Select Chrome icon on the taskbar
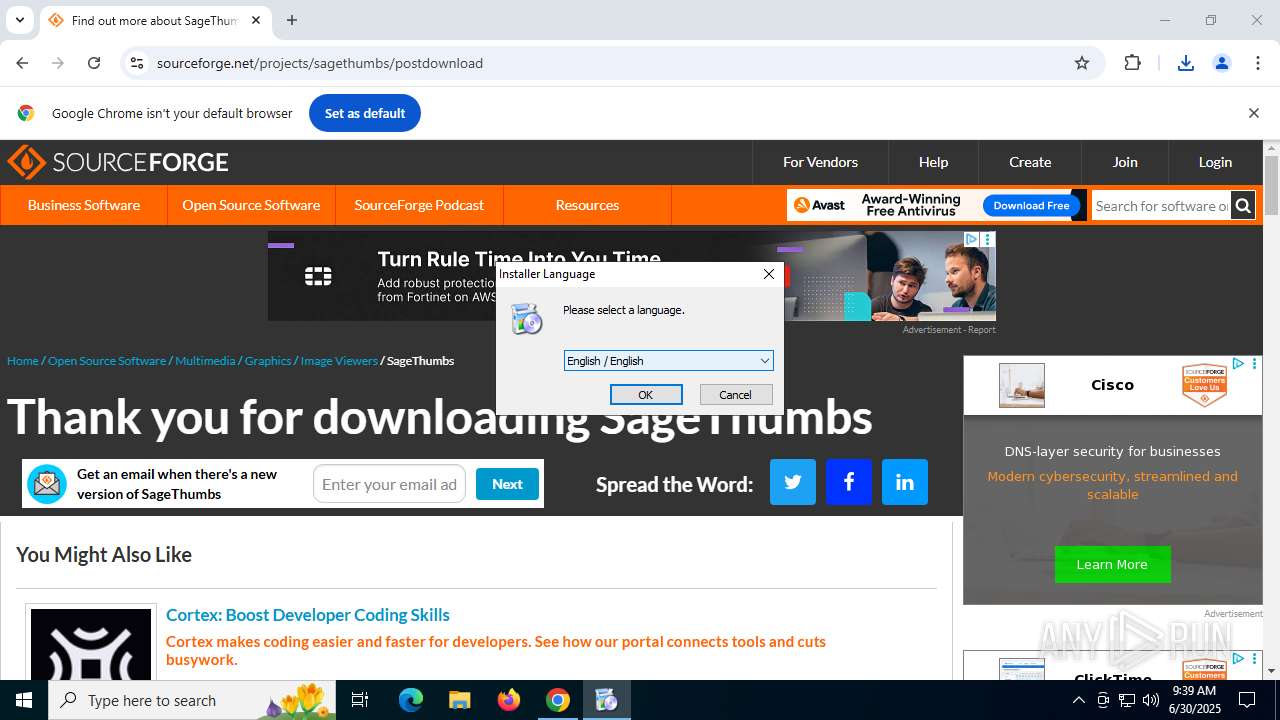This screenshot has height=720, width=1280. (558, 700)
